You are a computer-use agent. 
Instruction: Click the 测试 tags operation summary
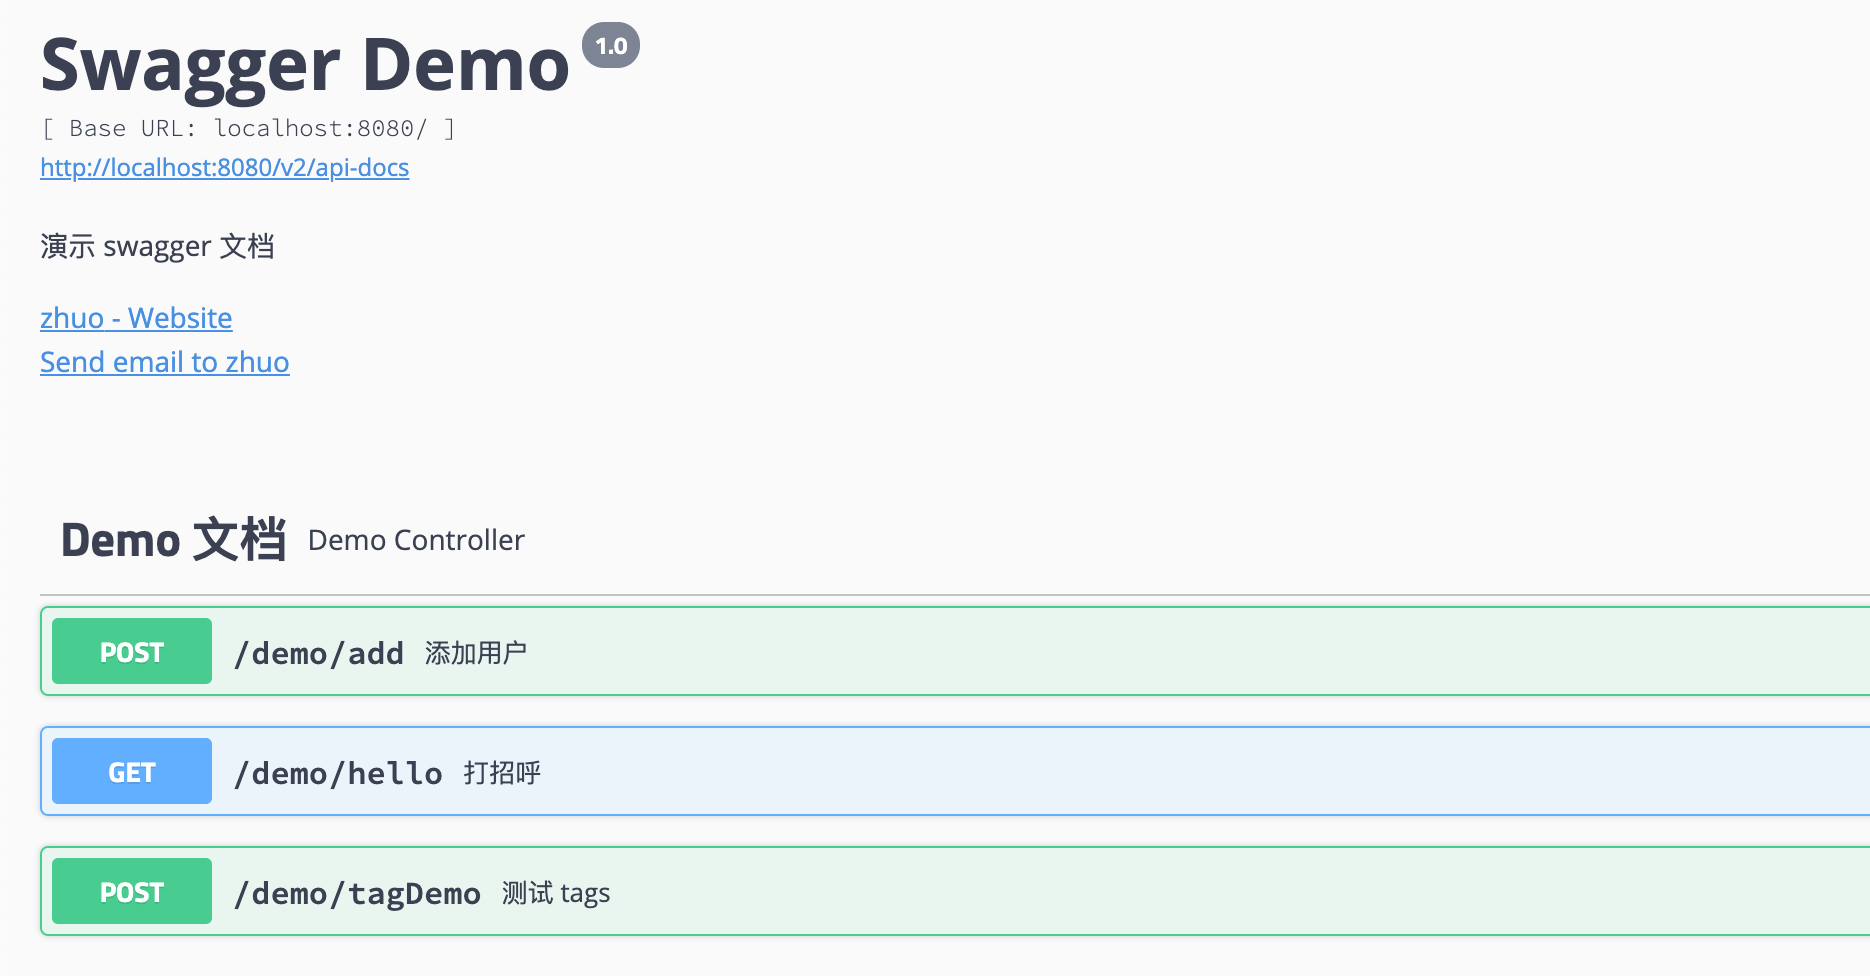(x=556, y=893)
